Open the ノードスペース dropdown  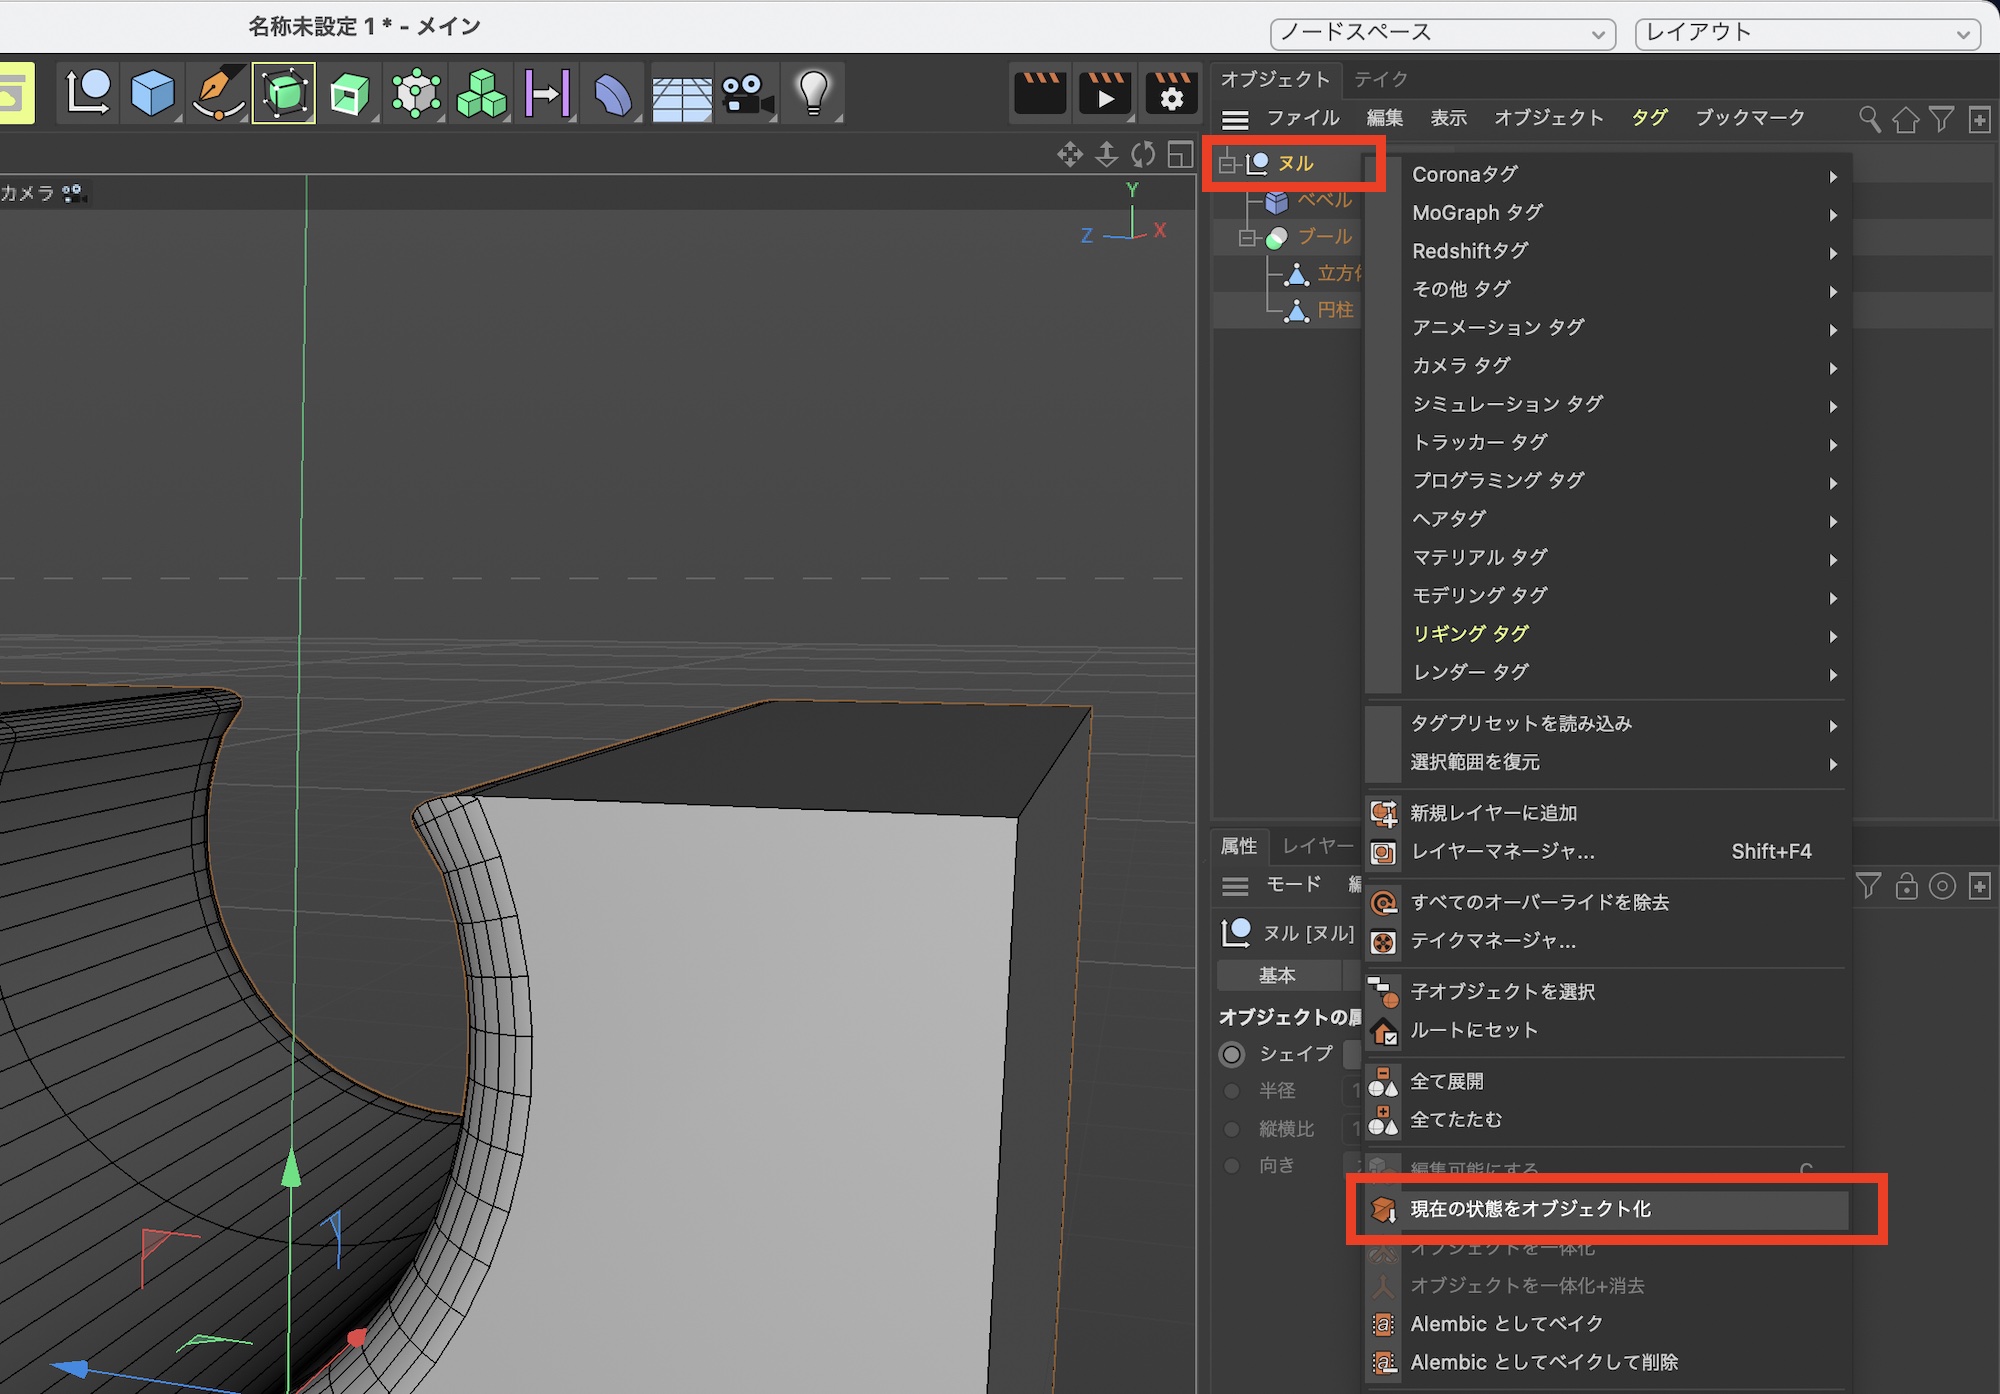pos(1442,33)
